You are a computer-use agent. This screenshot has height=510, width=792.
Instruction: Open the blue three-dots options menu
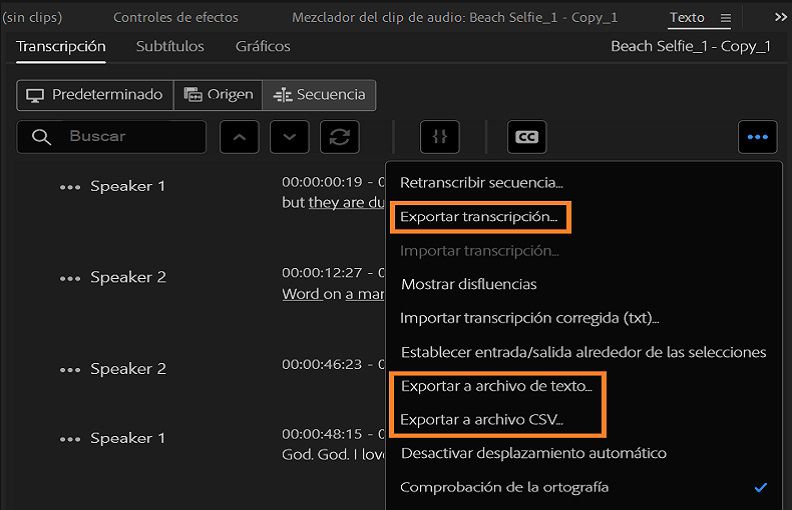757,137
